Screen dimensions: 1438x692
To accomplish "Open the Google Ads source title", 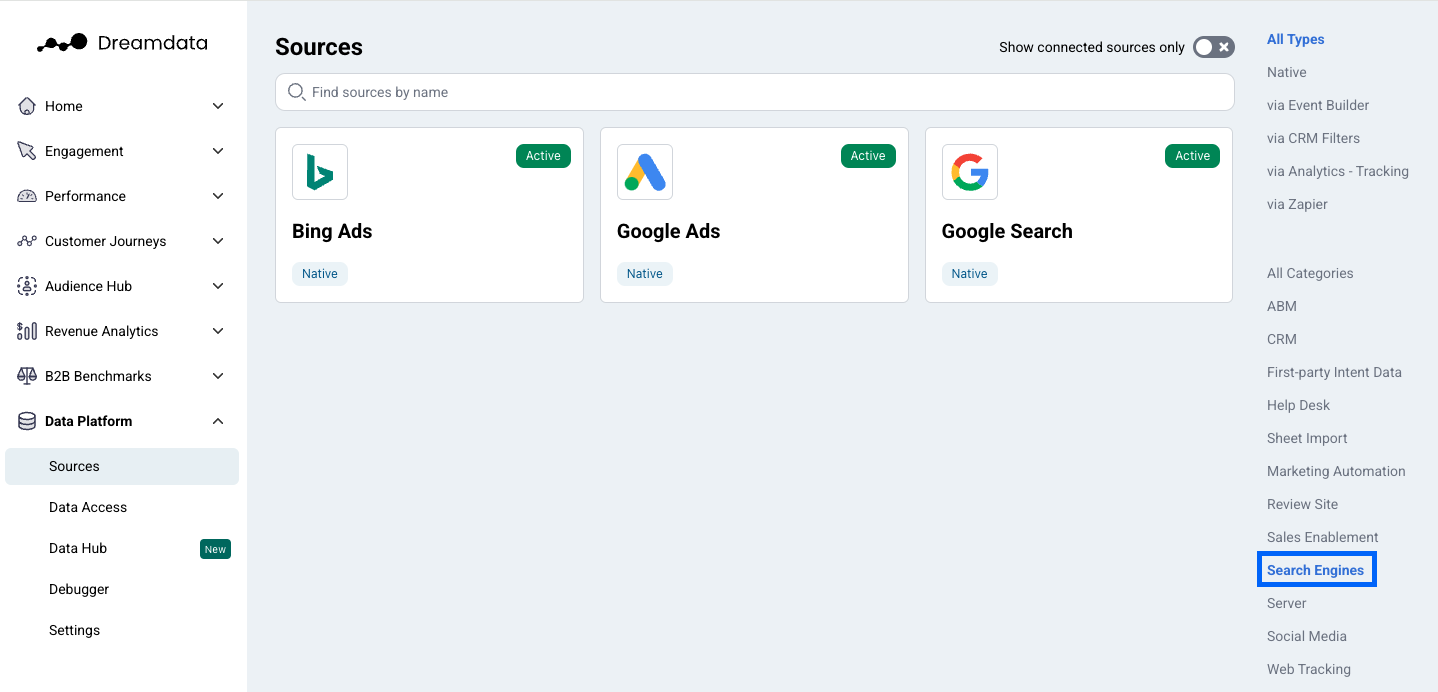I will [668, 231].
